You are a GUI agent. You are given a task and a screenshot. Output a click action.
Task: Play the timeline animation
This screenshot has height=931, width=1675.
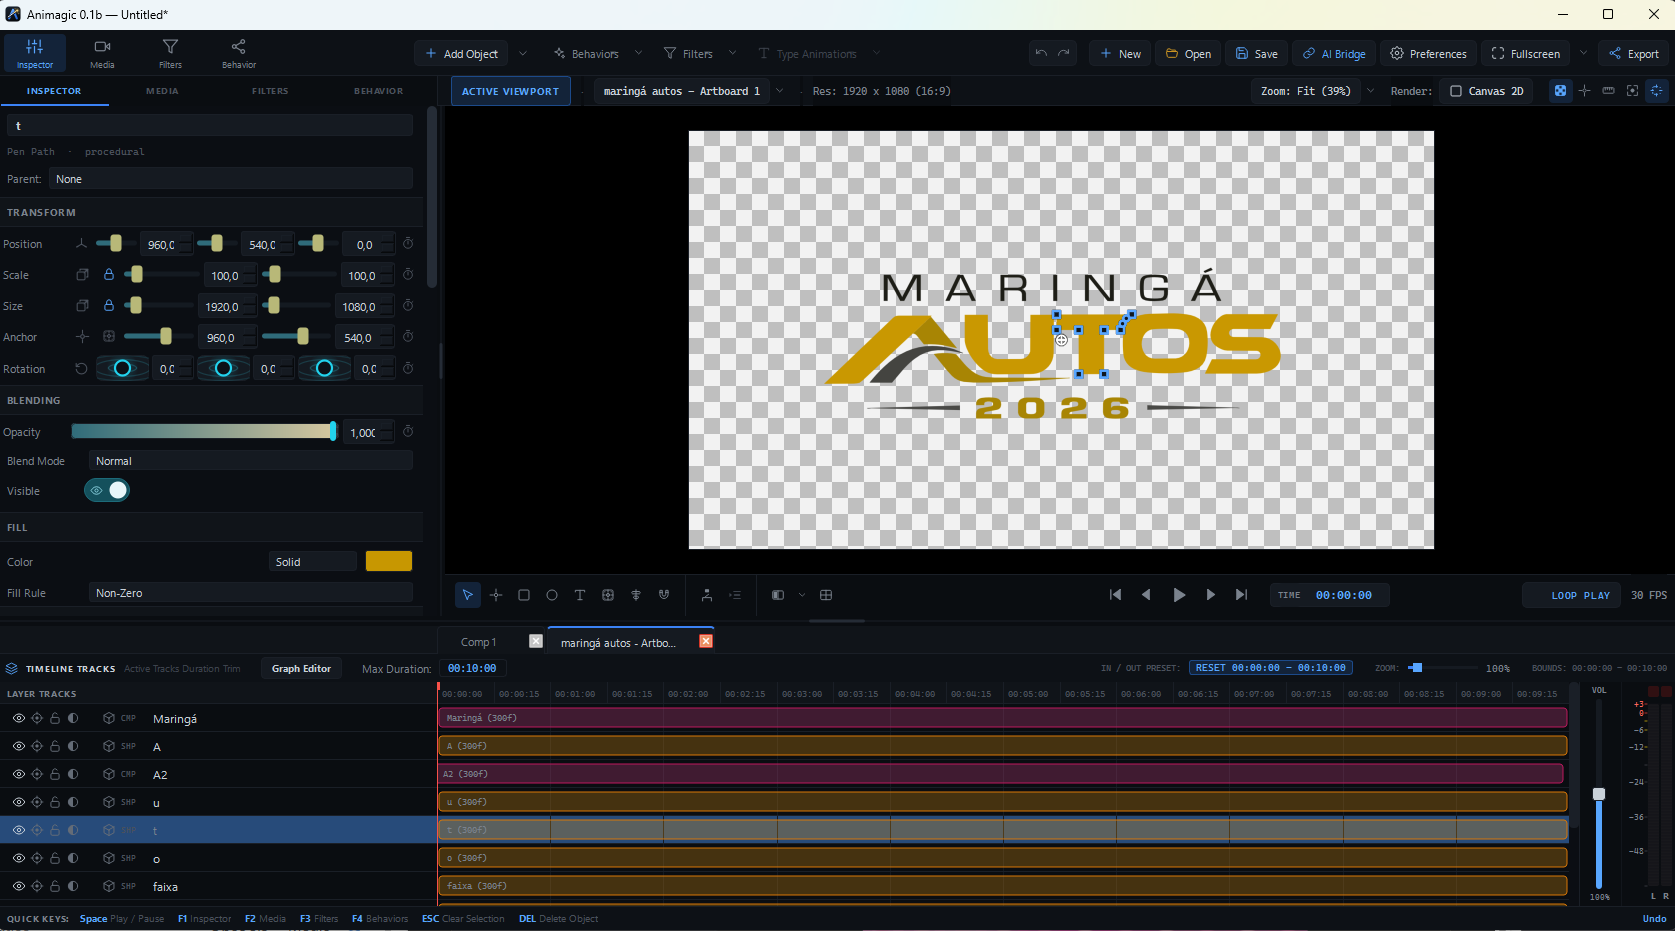pyautogui.click(x=1179, y=595)
